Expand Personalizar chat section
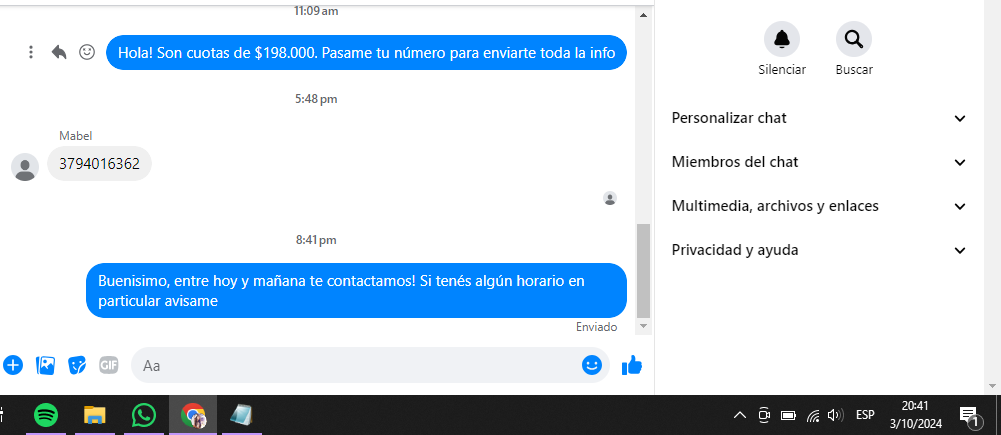Screen dimensions: 1001x435 pyautogui.click(x=819, y=118)
